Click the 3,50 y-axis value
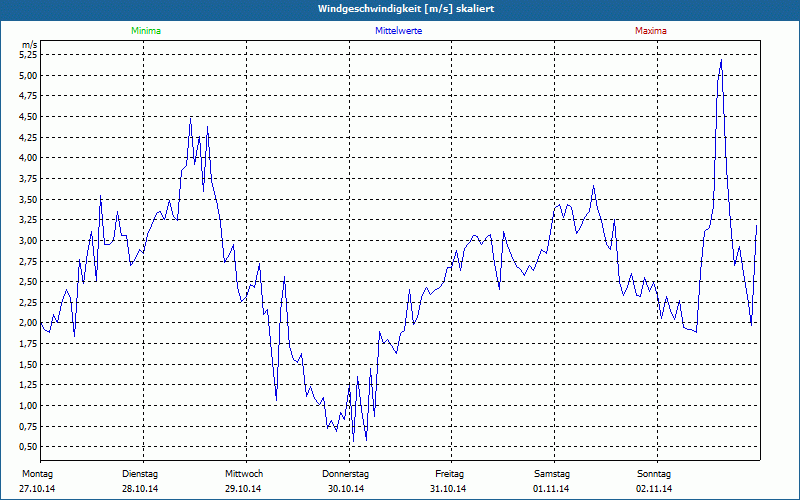Viewport: 800px width, 500px height. click(x=29, y=199)
